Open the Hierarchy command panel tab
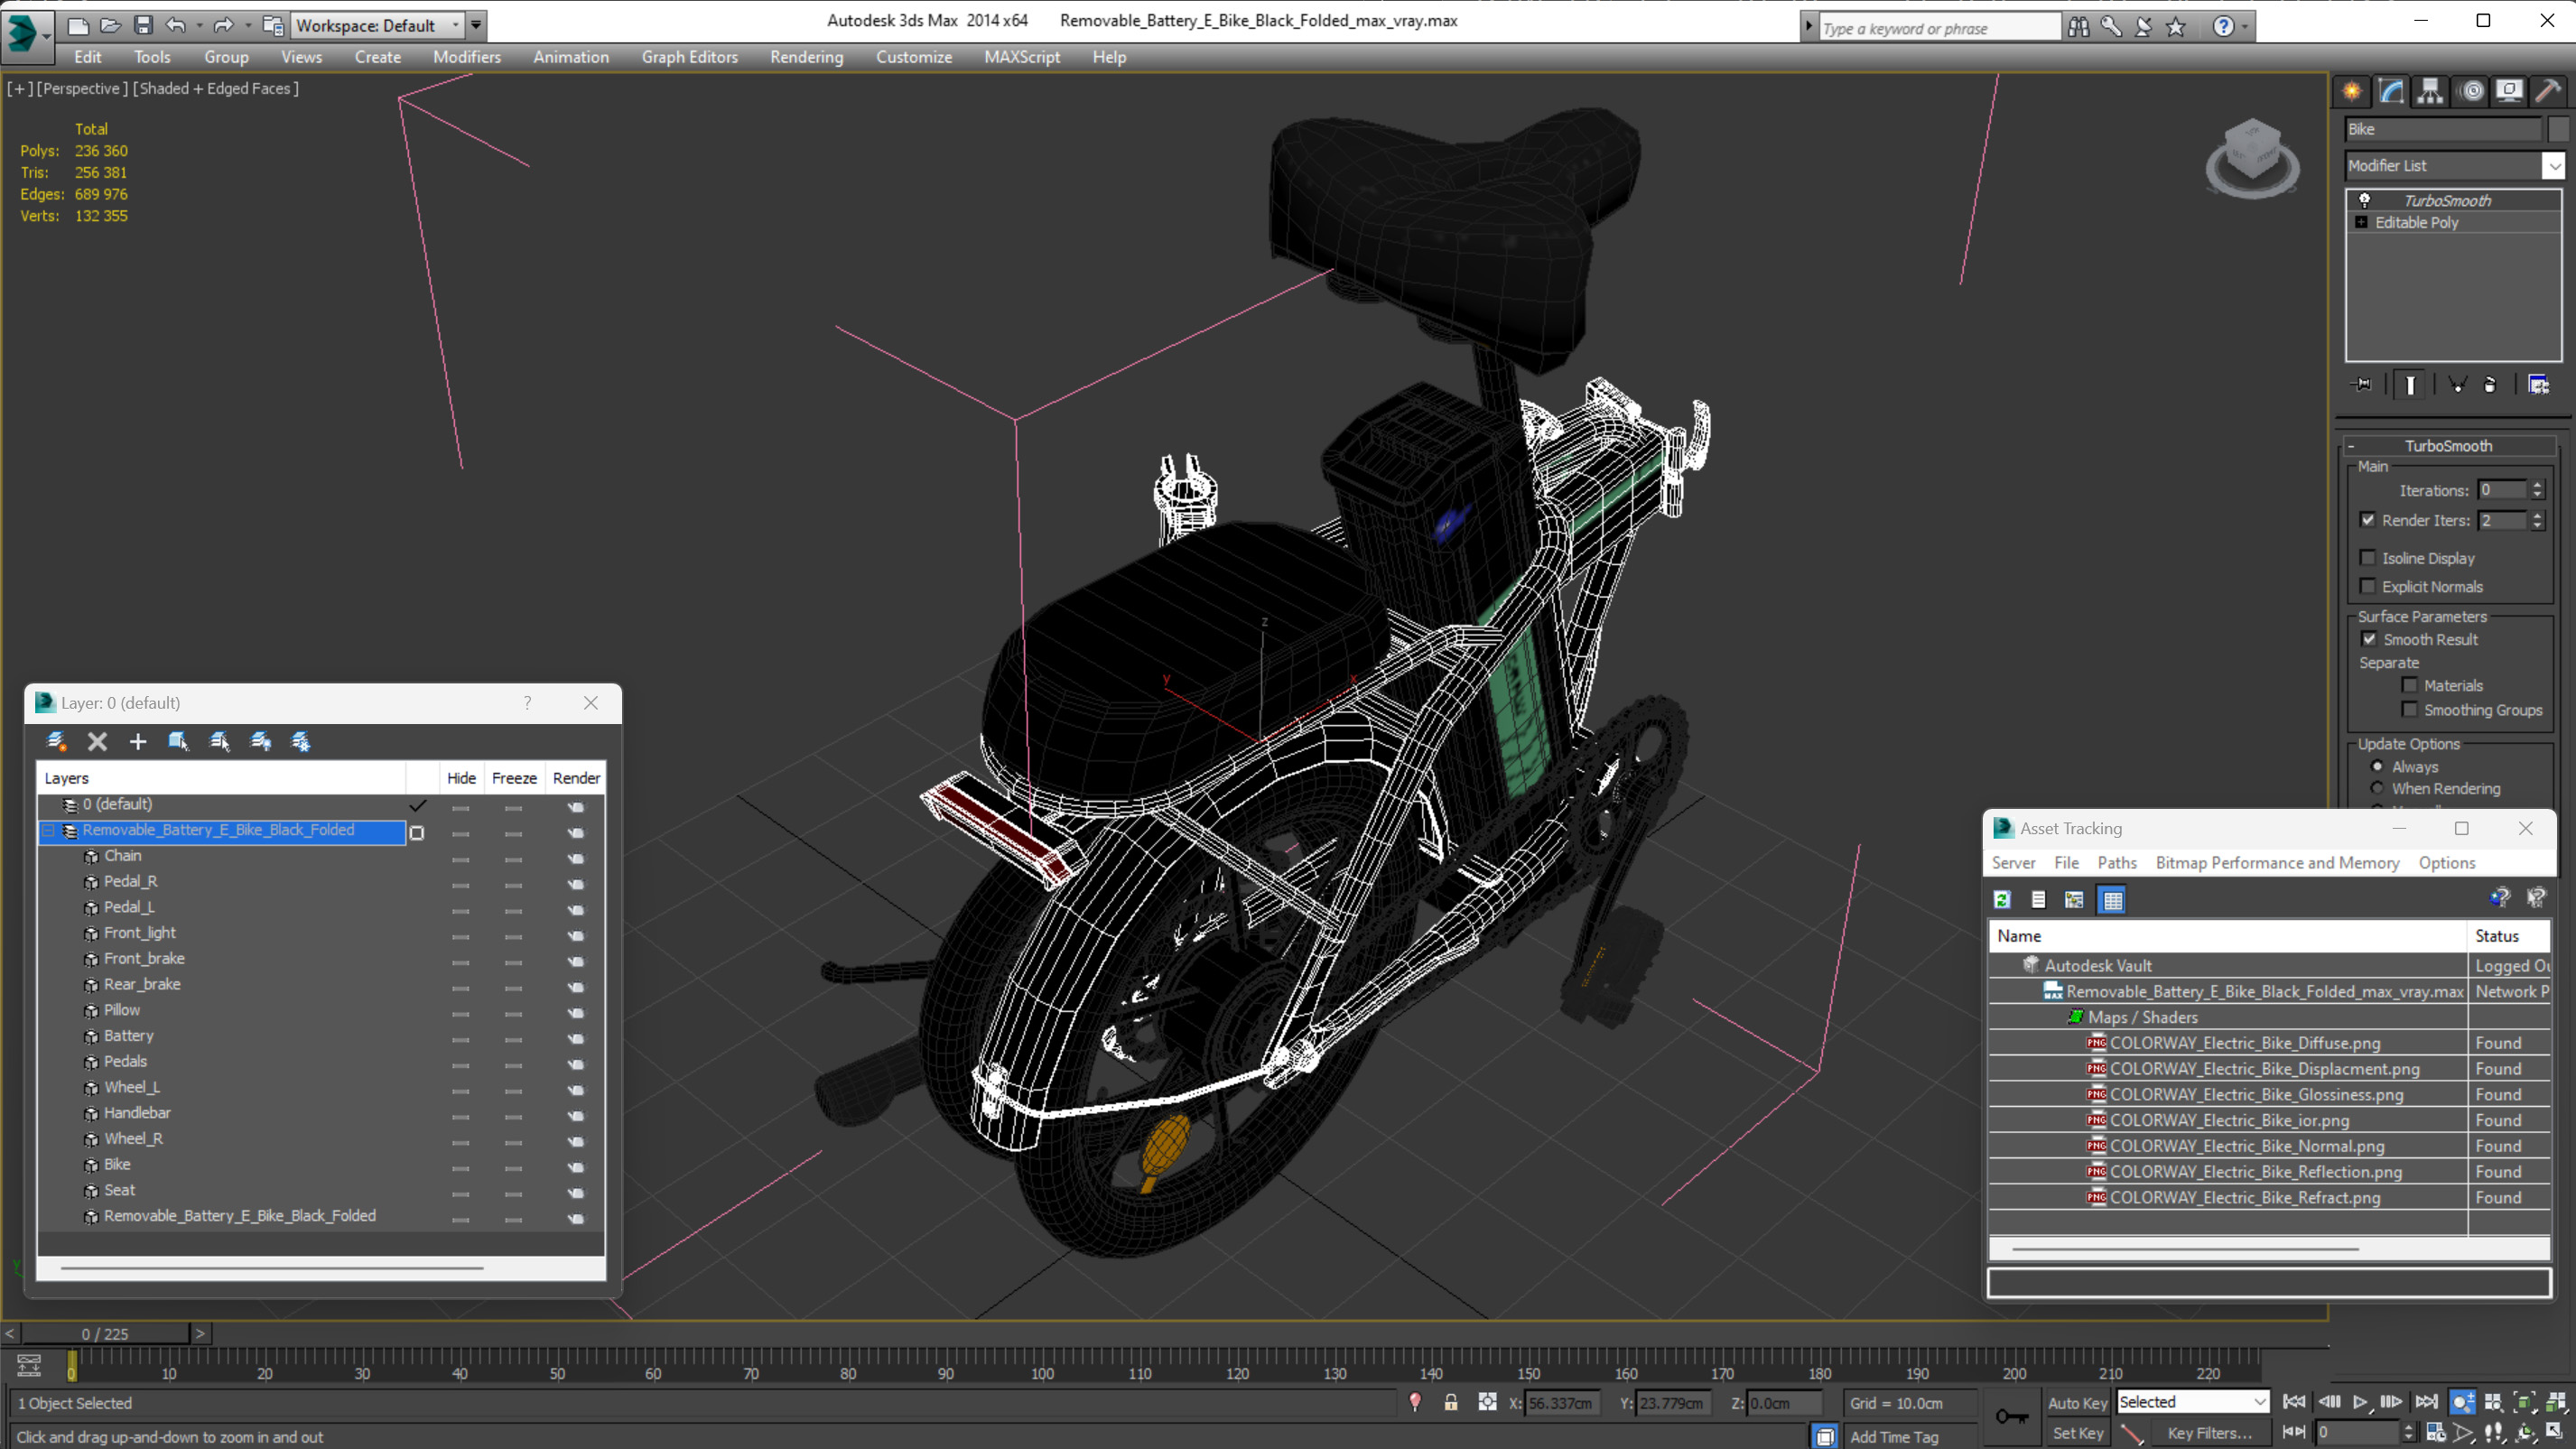2576x1449 pixels. pyautogui.click(x=2430, y=91)
